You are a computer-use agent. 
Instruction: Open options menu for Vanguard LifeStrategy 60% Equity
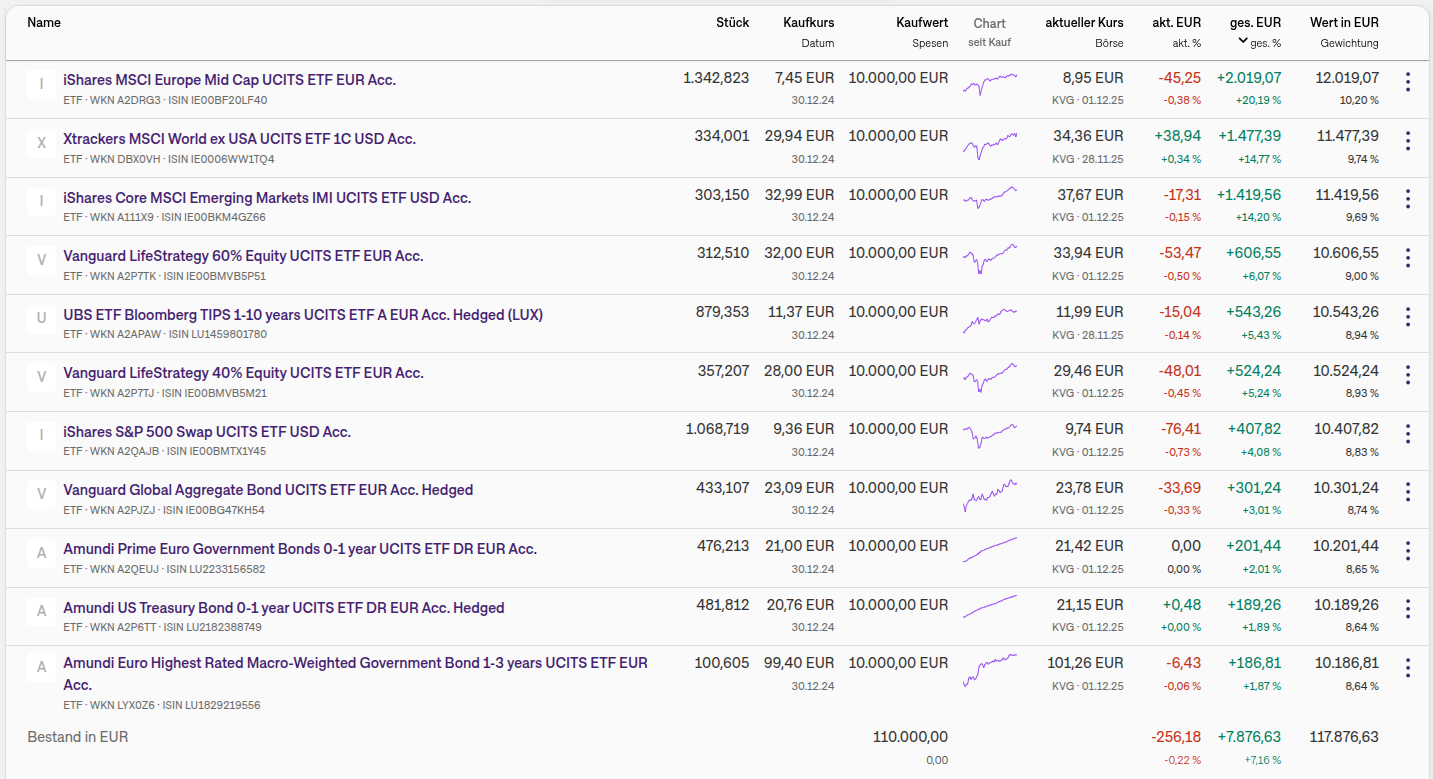point(1408,258)
